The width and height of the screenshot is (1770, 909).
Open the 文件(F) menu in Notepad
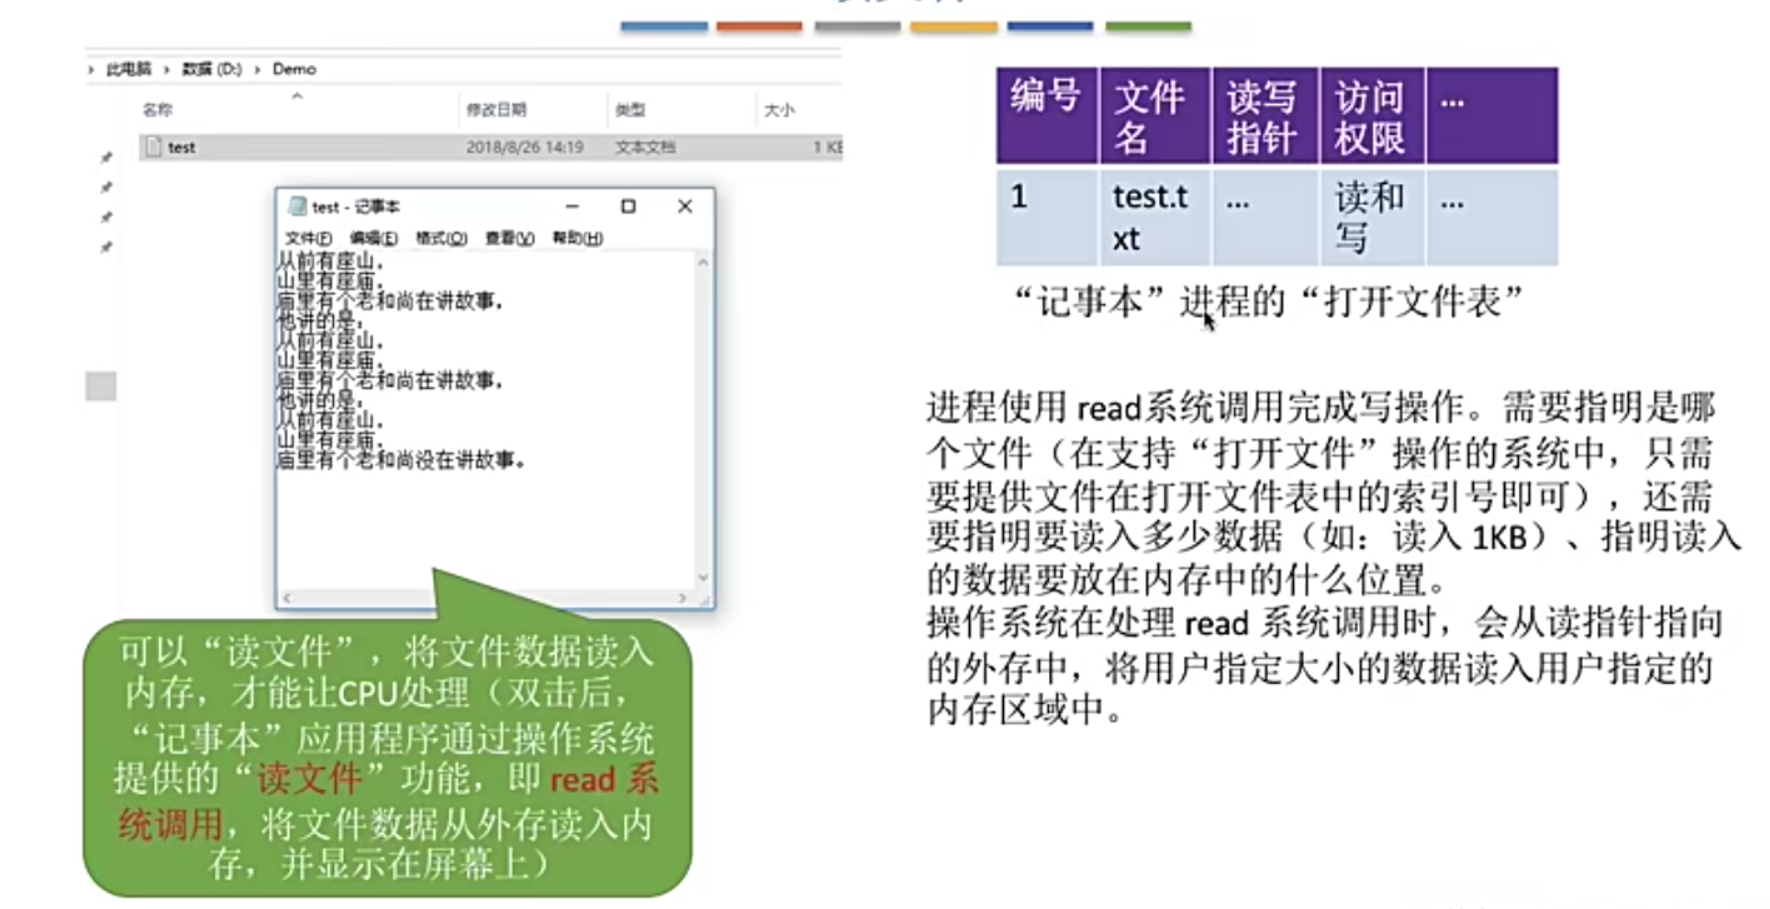308,238
